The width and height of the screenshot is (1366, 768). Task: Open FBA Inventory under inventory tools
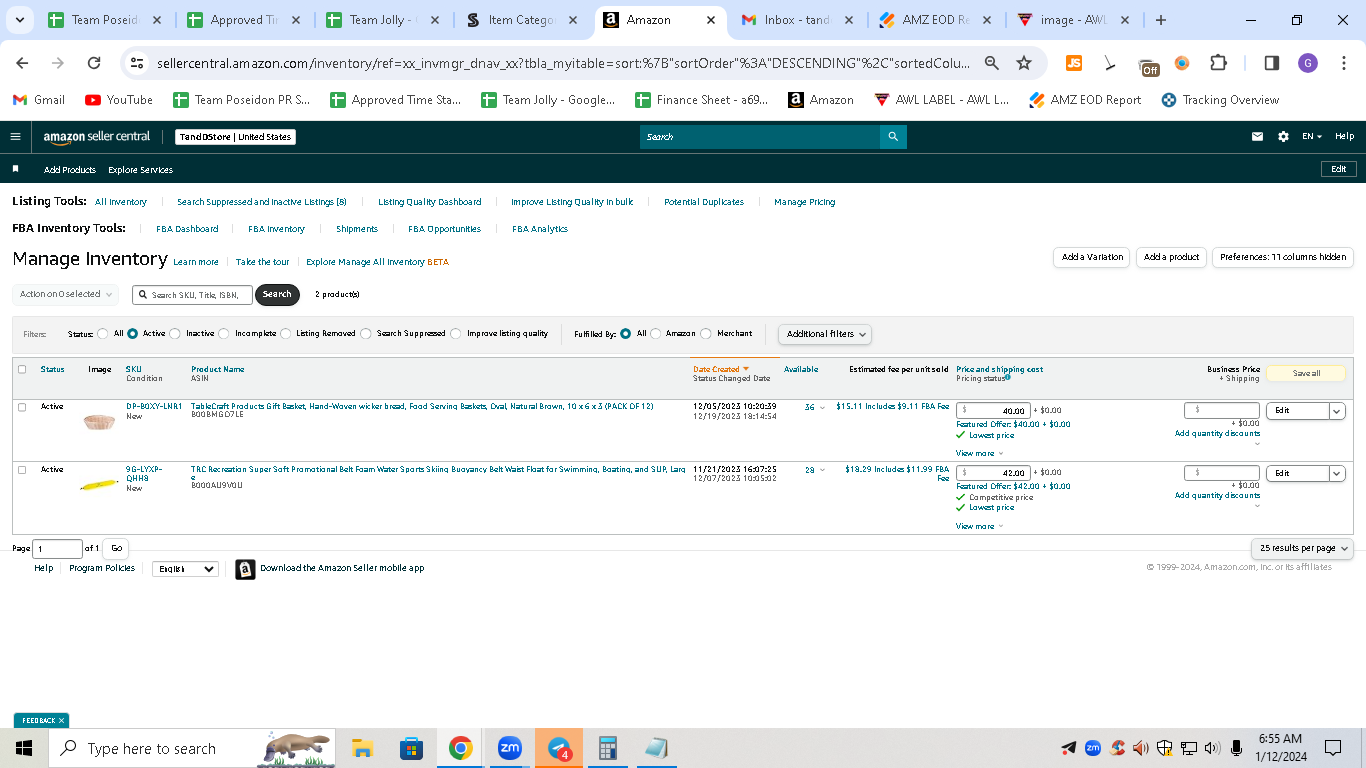pyautogui.click(x=276, y=229)
